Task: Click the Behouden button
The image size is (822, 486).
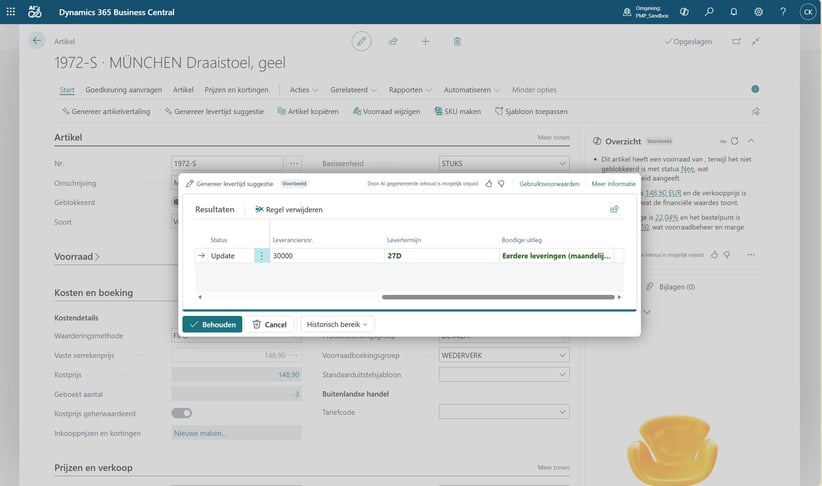Action: [212, 324]
